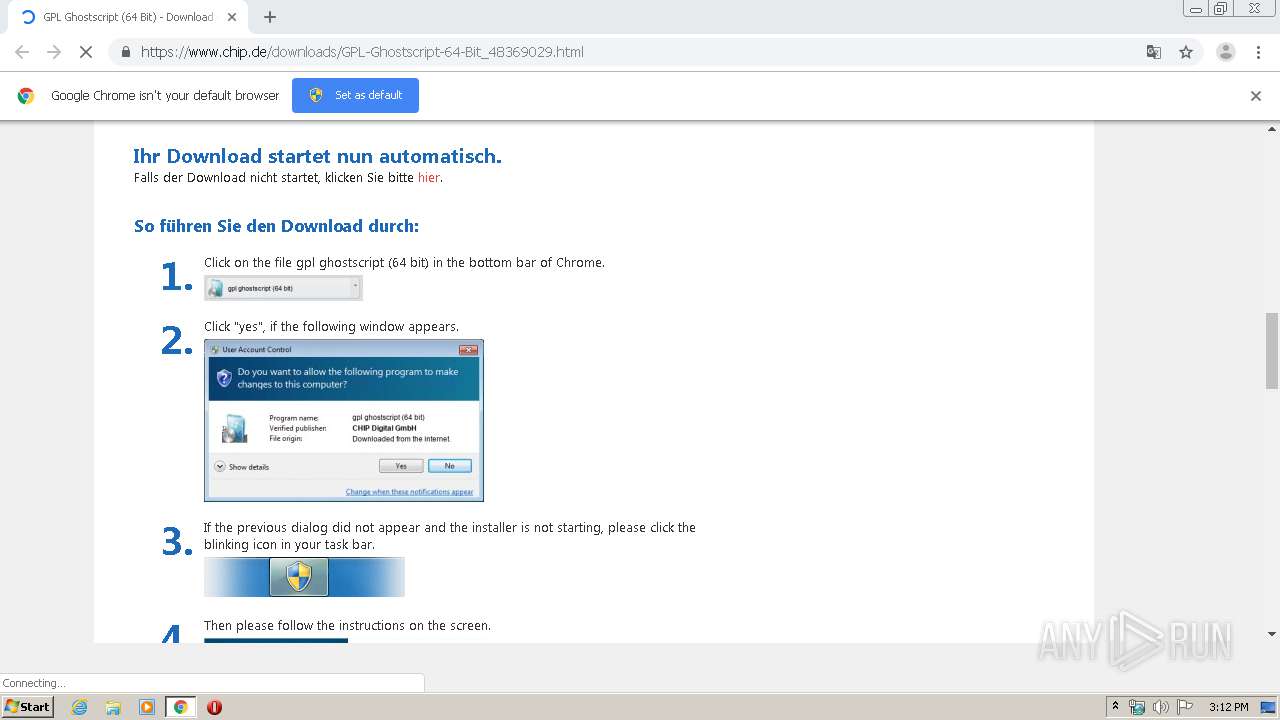Restore down the Chrome window
The height and width of the screenshot is (720, 1280).
coord(1221,9)
